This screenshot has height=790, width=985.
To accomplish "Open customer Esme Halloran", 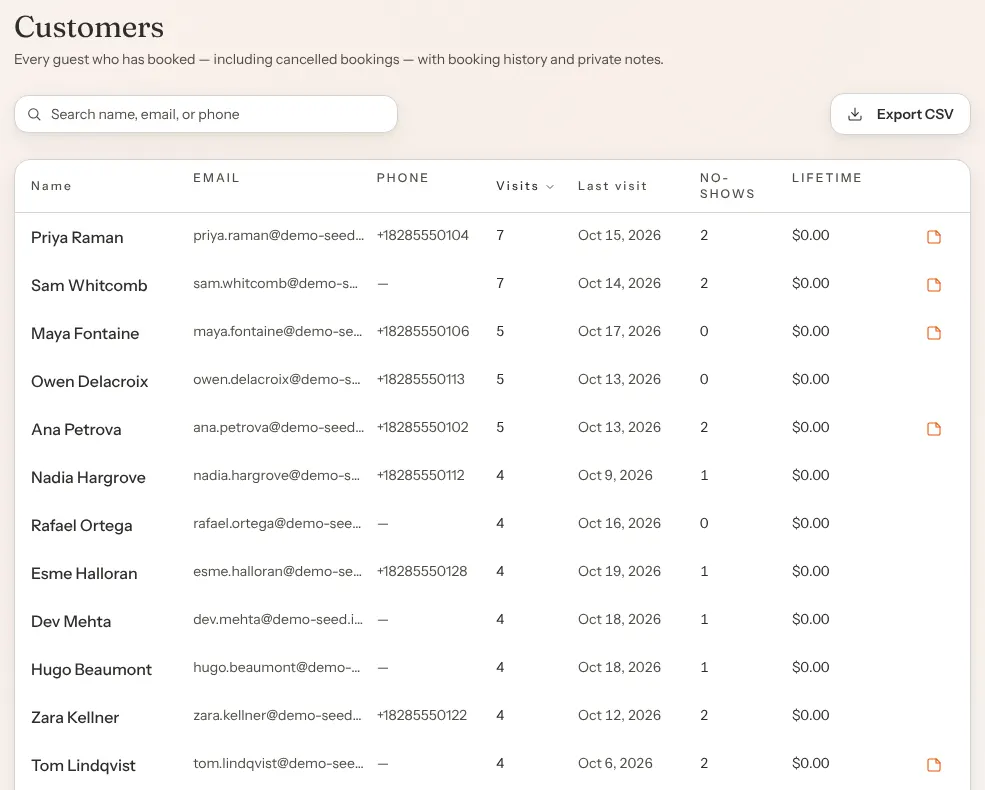I will pyautogui.click(x=84, y=574).
